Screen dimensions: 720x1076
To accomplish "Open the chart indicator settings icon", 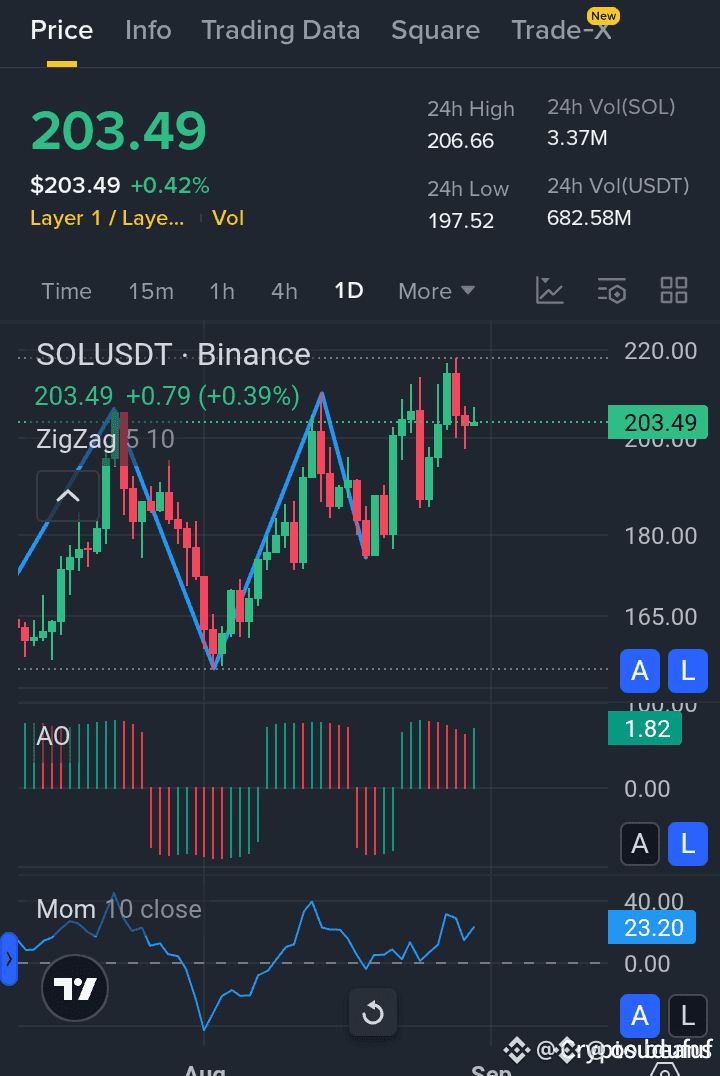I will point(612,291).
